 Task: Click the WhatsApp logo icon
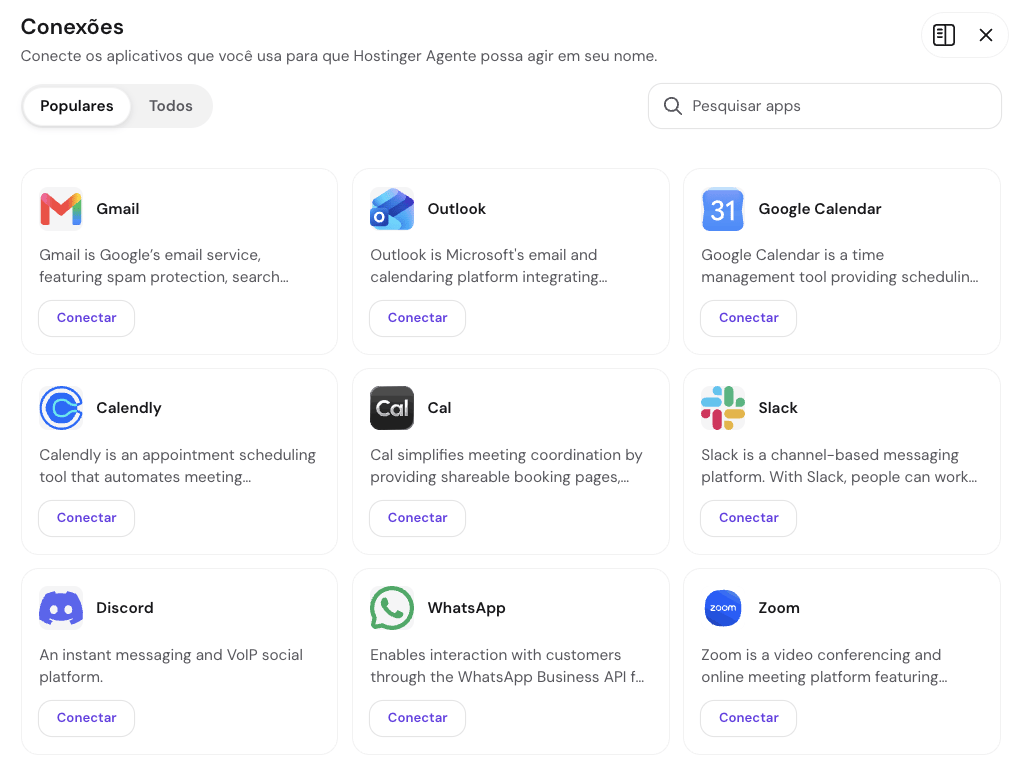click(x=392, y=608)
